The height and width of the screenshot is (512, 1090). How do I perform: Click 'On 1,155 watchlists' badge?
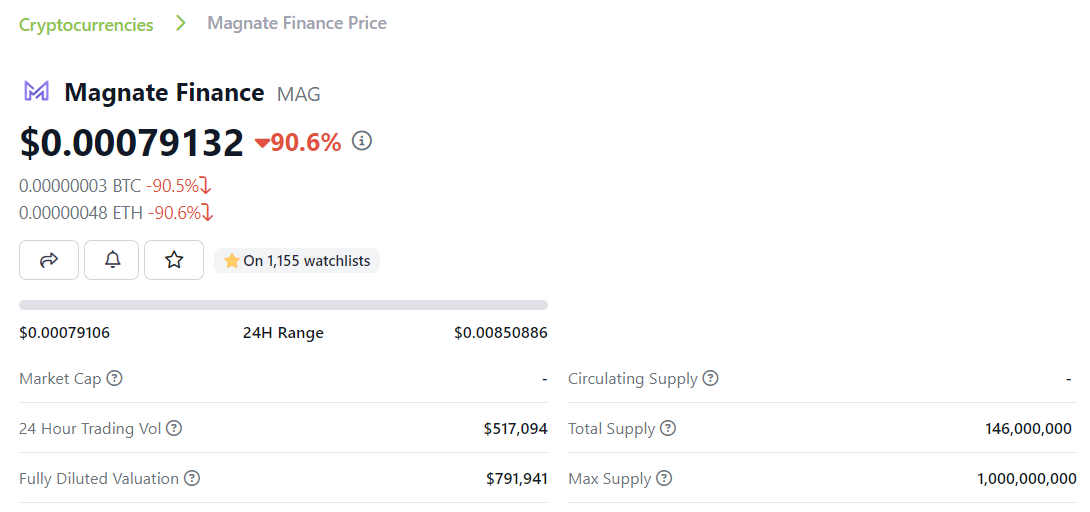[297, 261]
